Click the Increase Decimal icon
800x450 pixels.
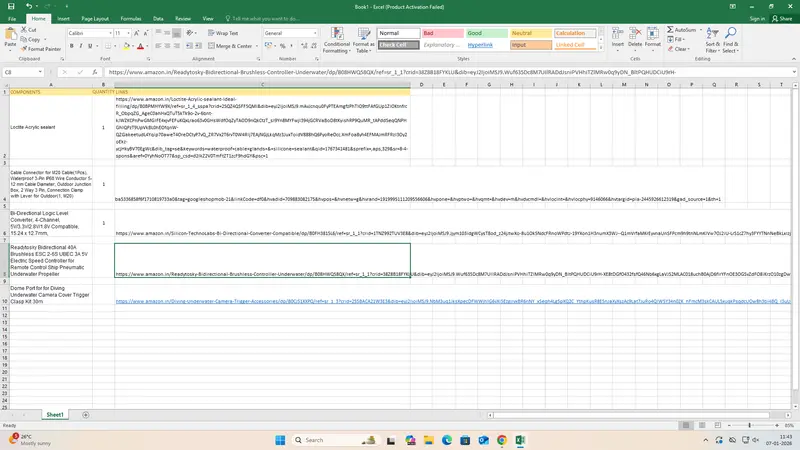pyautogui.click(x=305, y=46)
